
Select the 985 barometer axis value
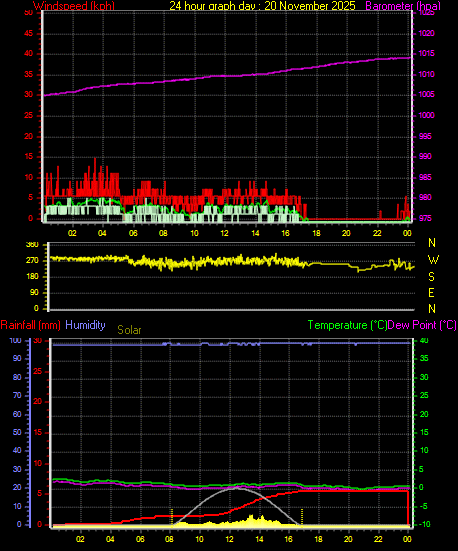click(425, 177)
